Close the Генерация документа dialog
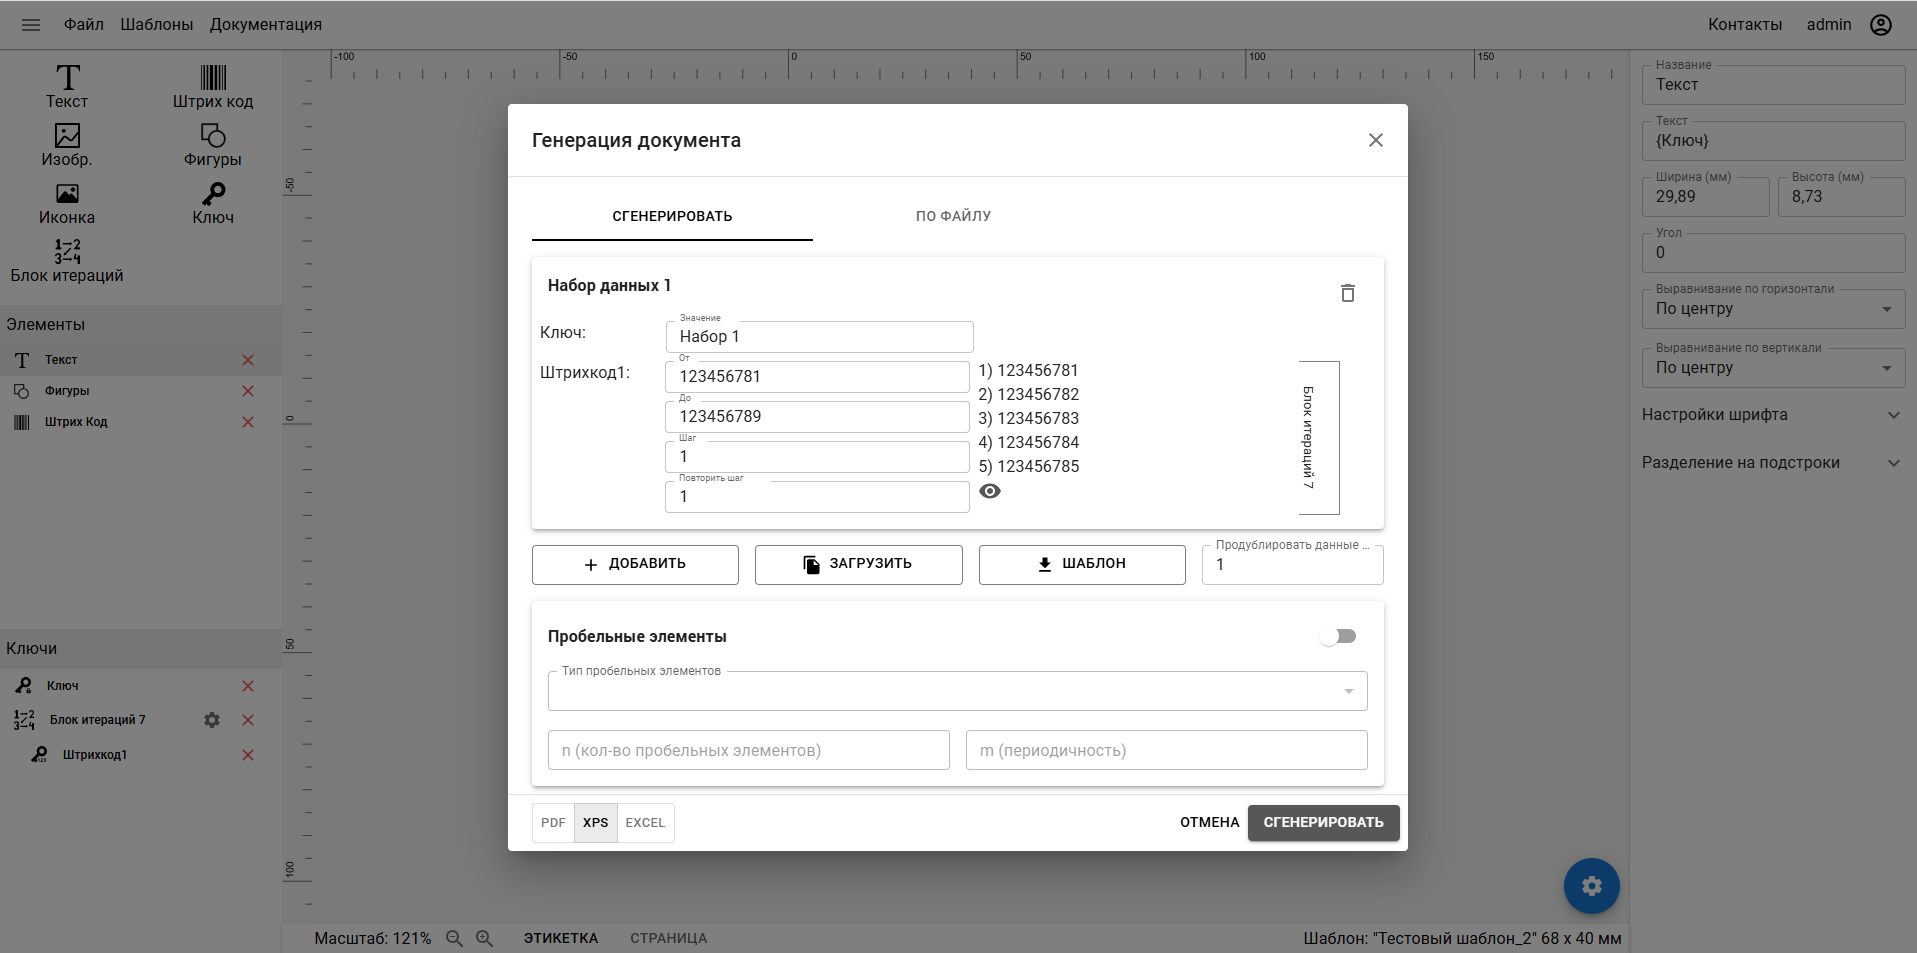This screenshot has height=953, width=1917. 1375,140
